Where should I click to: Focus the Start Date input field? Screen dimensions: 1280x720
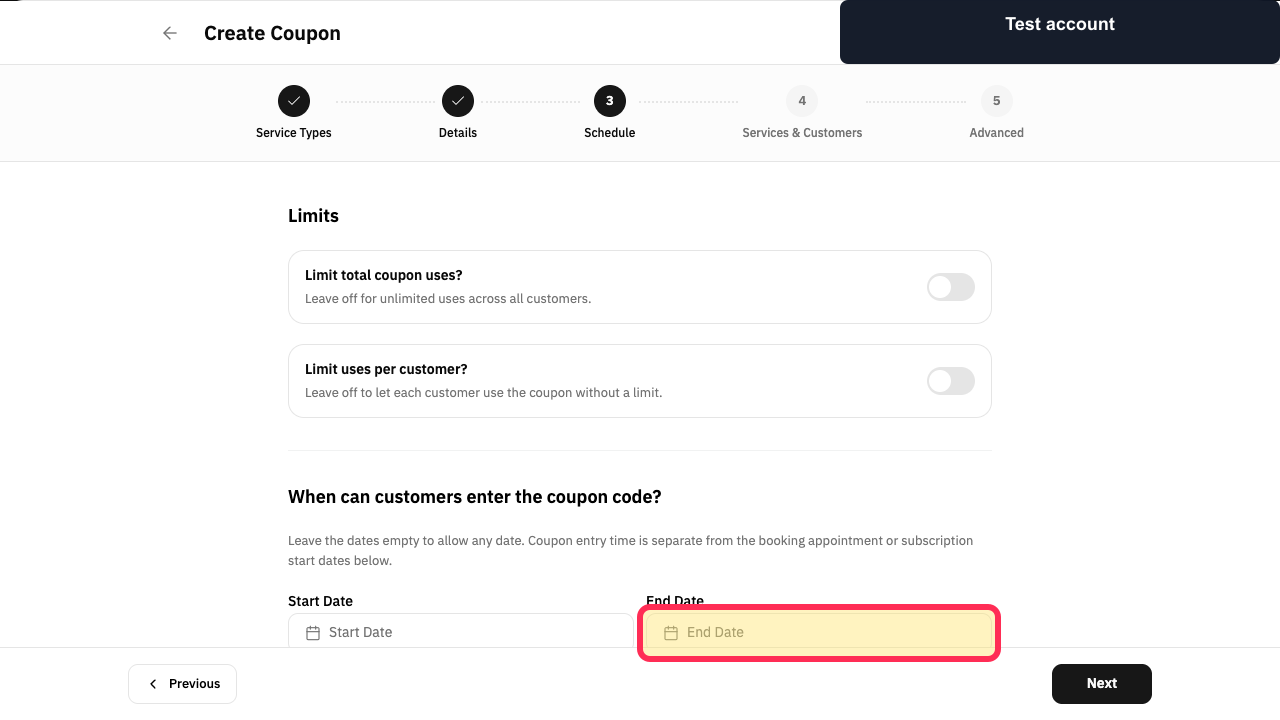(461, 631)
